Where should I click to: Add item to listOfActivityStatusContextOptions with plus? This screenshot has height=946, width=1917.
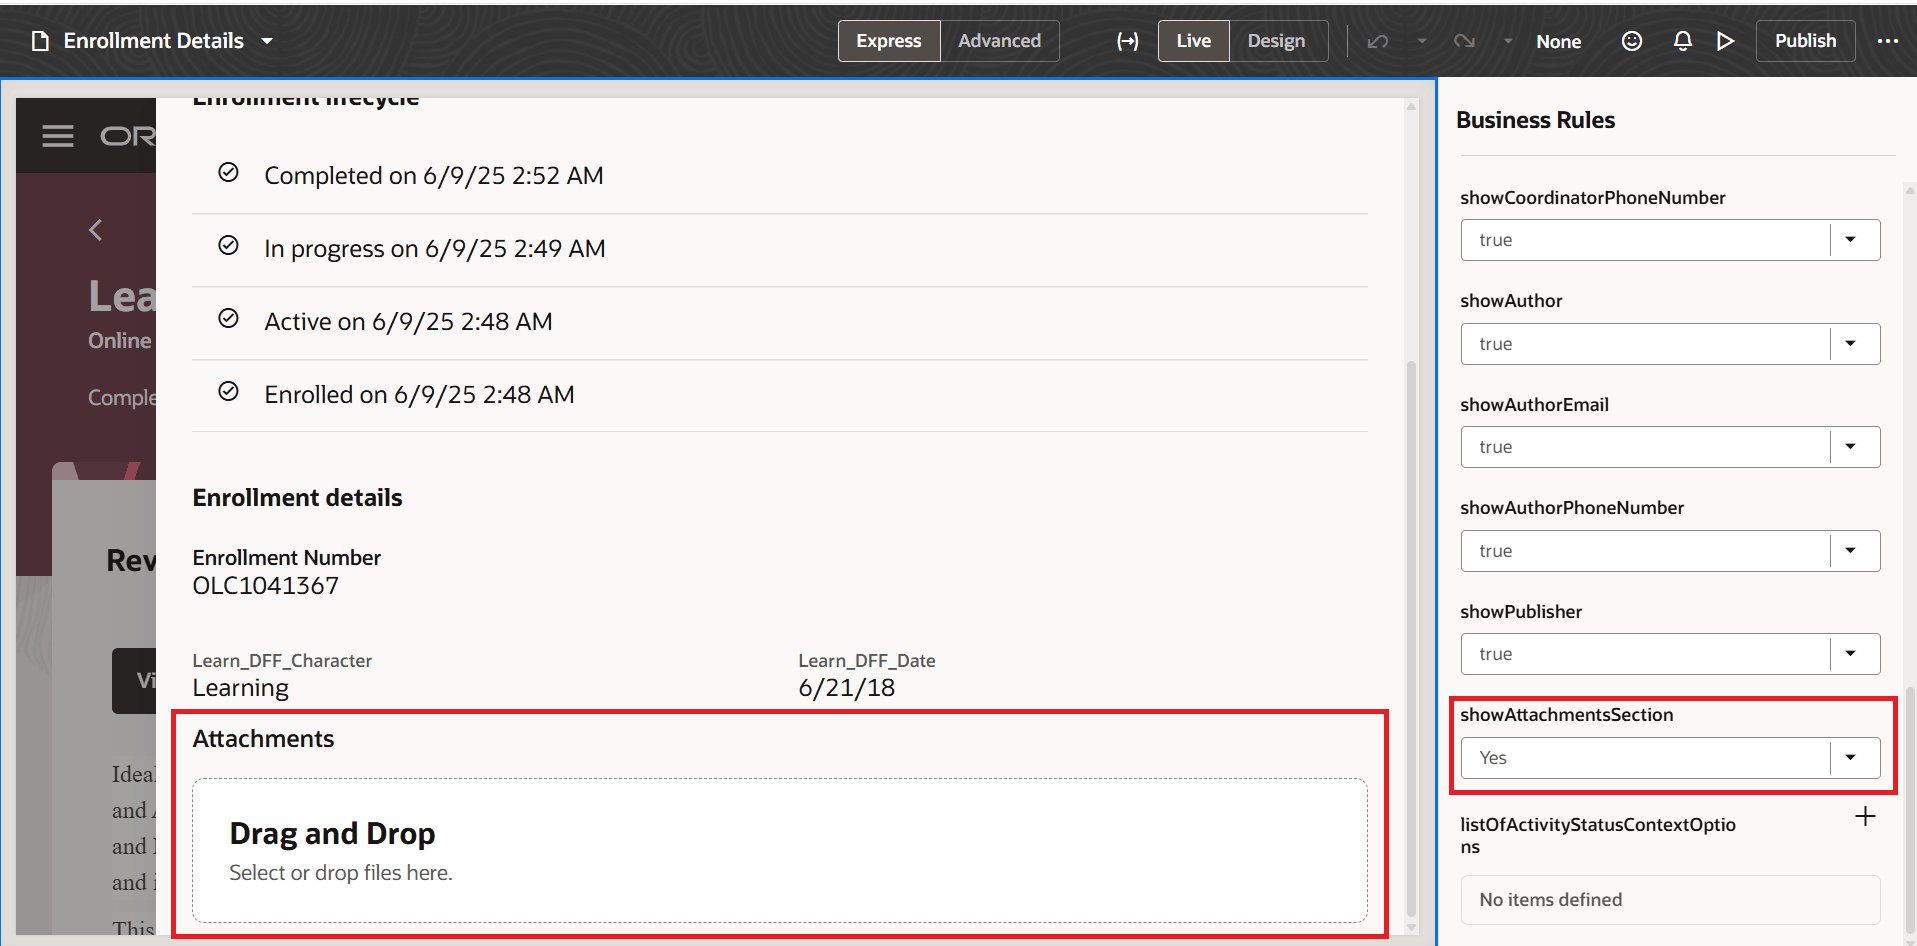tap(1865, 817)
